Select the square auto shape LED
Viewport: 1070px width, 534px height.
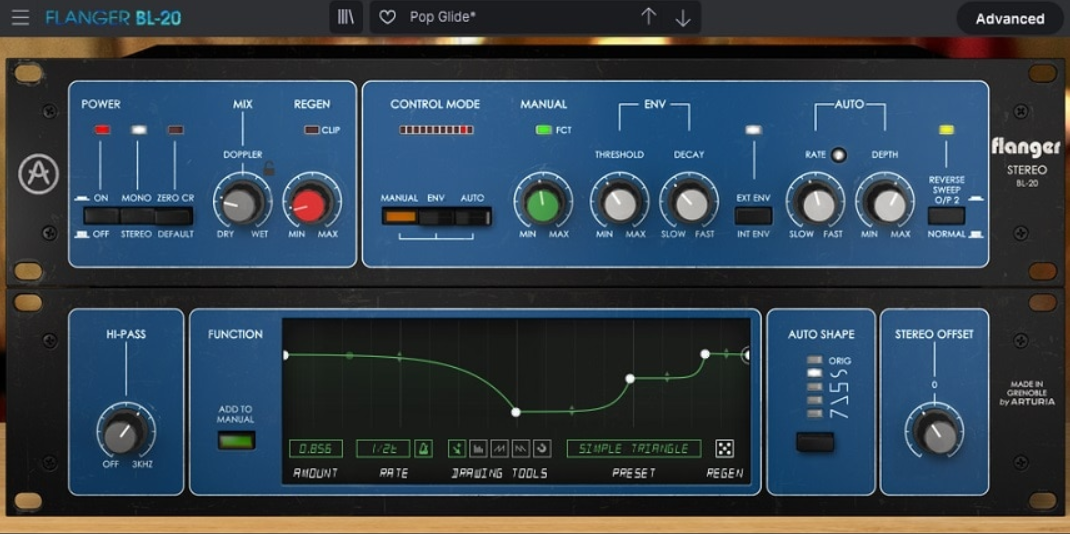point(814,387)
